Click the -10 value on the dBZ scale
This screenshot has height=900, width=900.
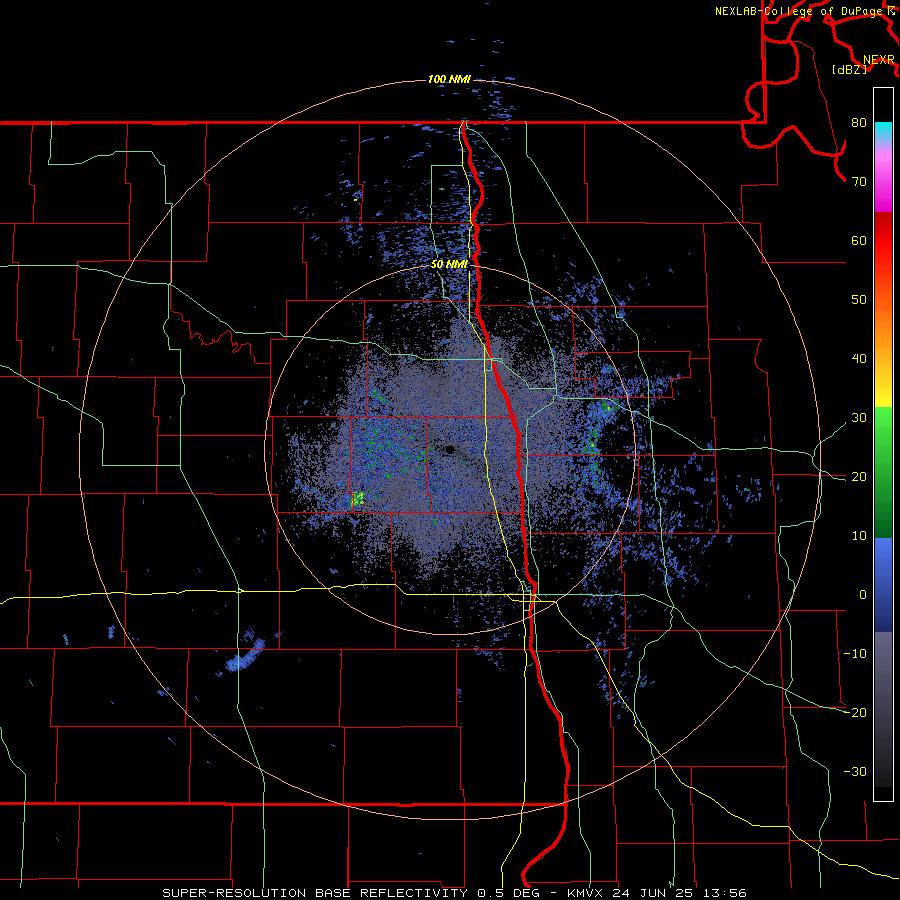pos(855,654)
